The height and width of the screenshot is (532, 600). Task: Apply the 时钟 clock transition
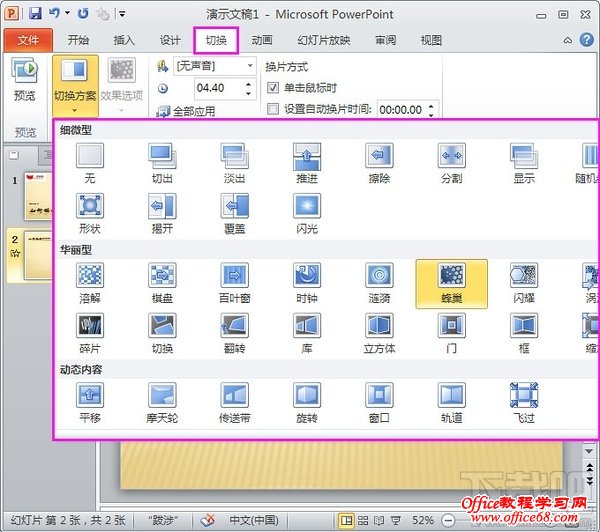307,283
